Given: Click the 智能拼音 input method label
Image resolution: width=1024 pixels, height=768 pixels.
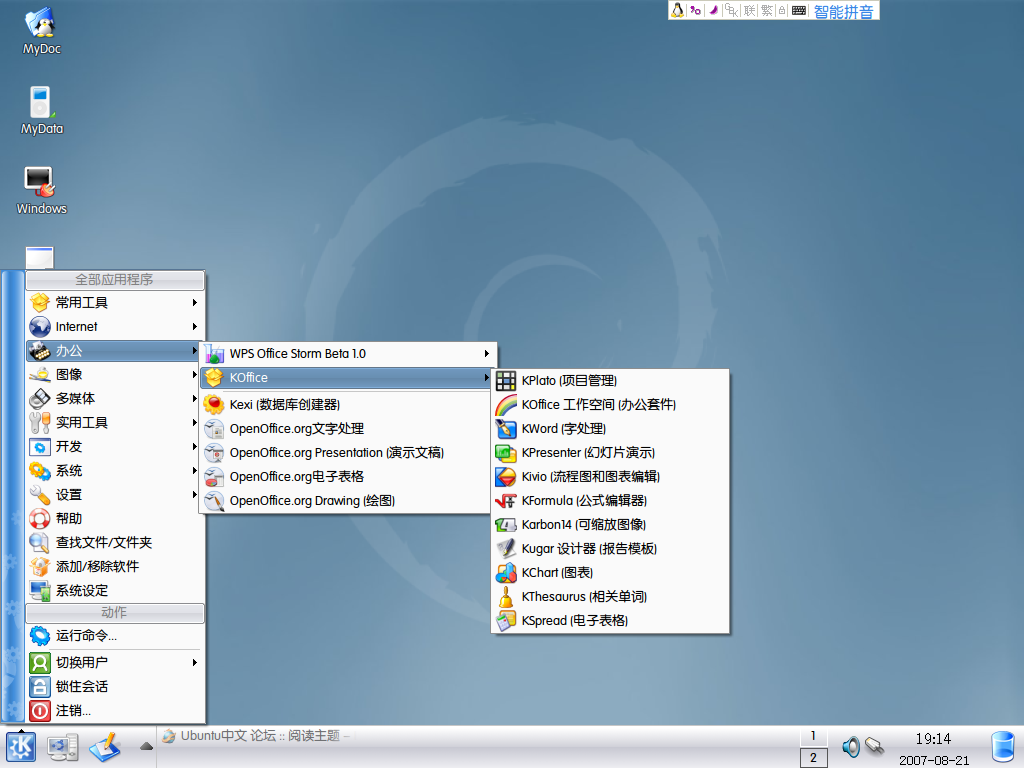Looking at the screenshot, I should (x=843, y=11).
